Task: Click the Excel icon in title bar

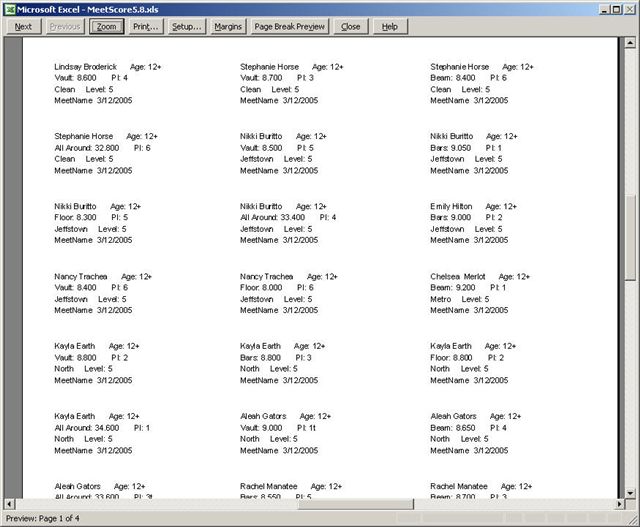Action: (x=10, y=9)
